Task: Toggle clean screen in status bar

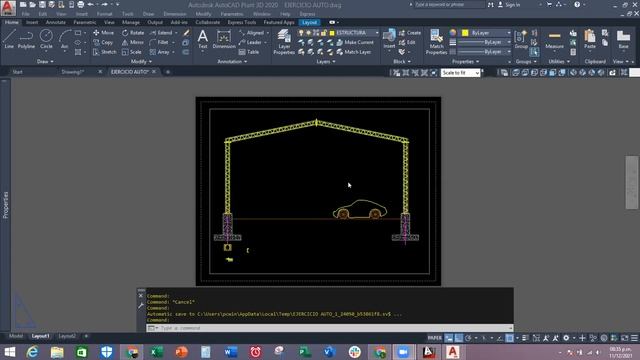Action: pyautogui.click(x=624, y=338)
